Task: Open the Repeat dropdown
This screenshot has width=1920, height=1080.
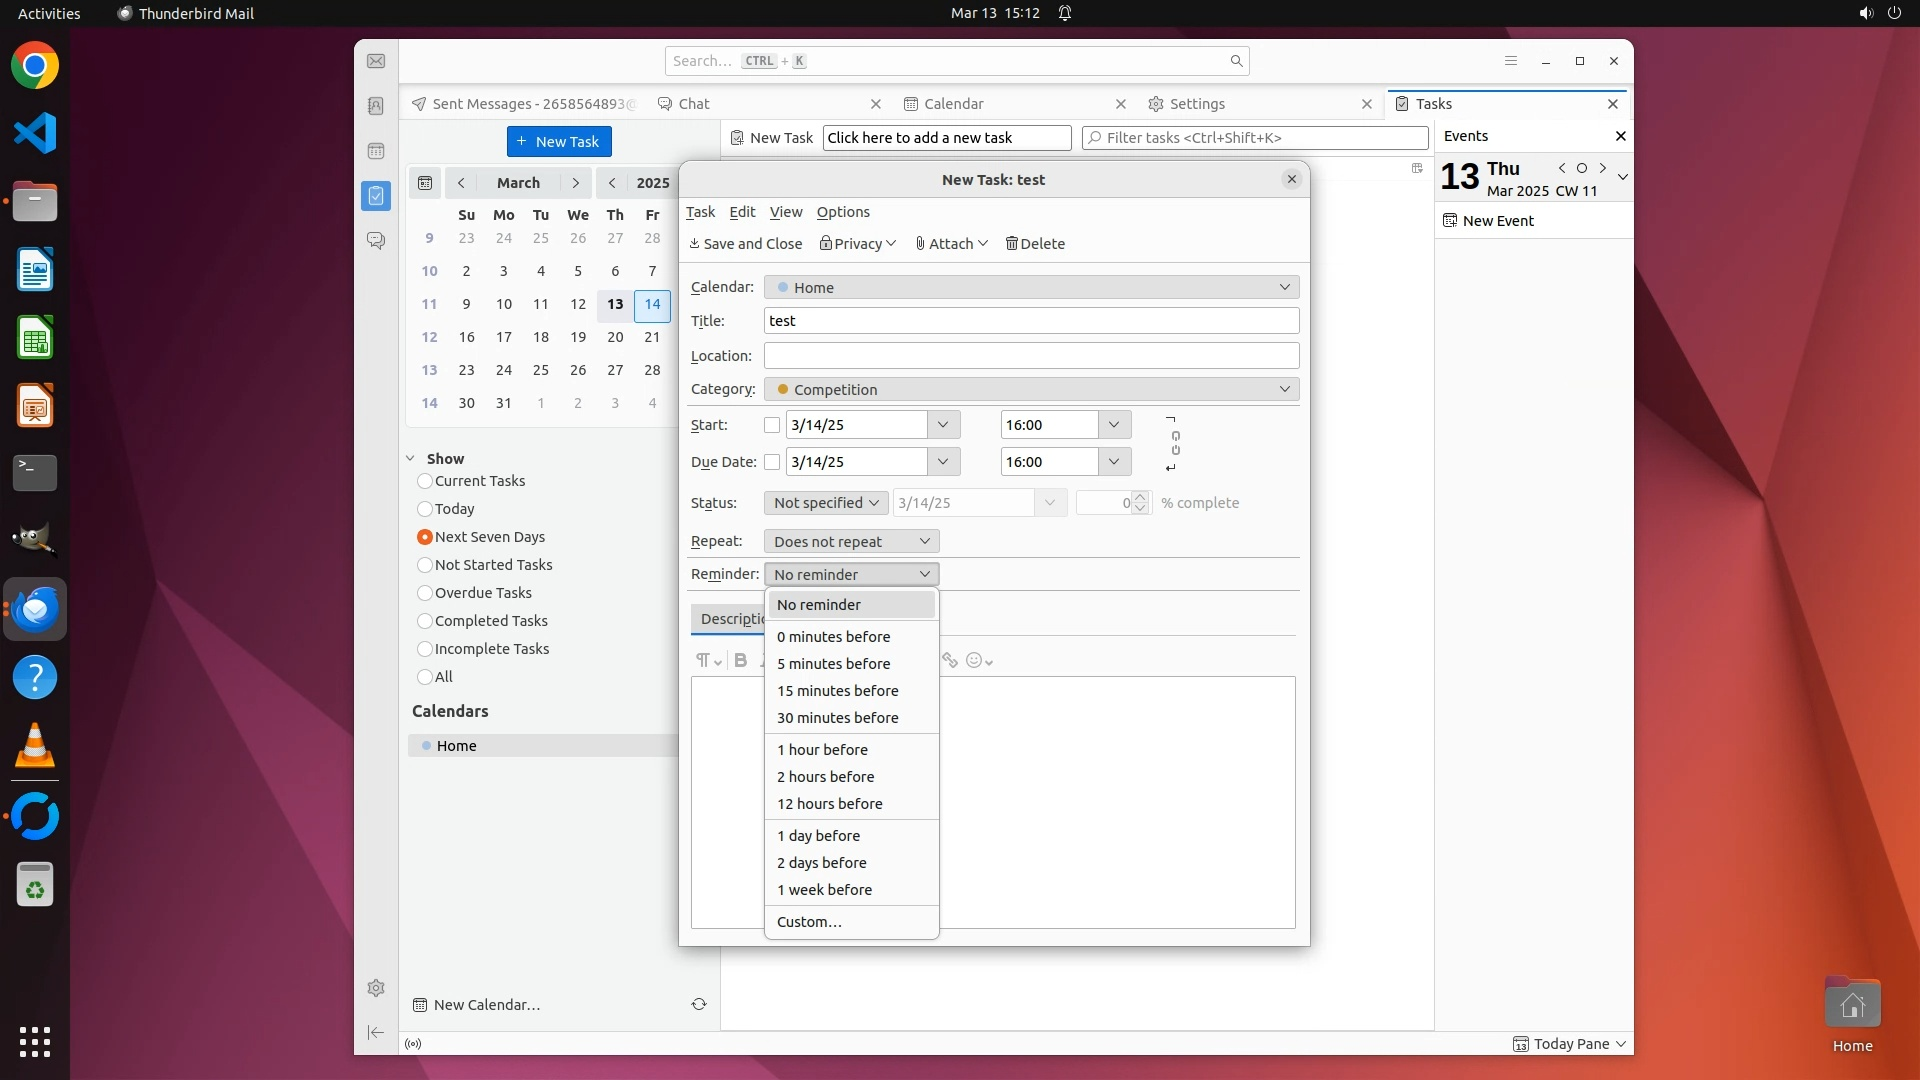Action: click(851, 541)
